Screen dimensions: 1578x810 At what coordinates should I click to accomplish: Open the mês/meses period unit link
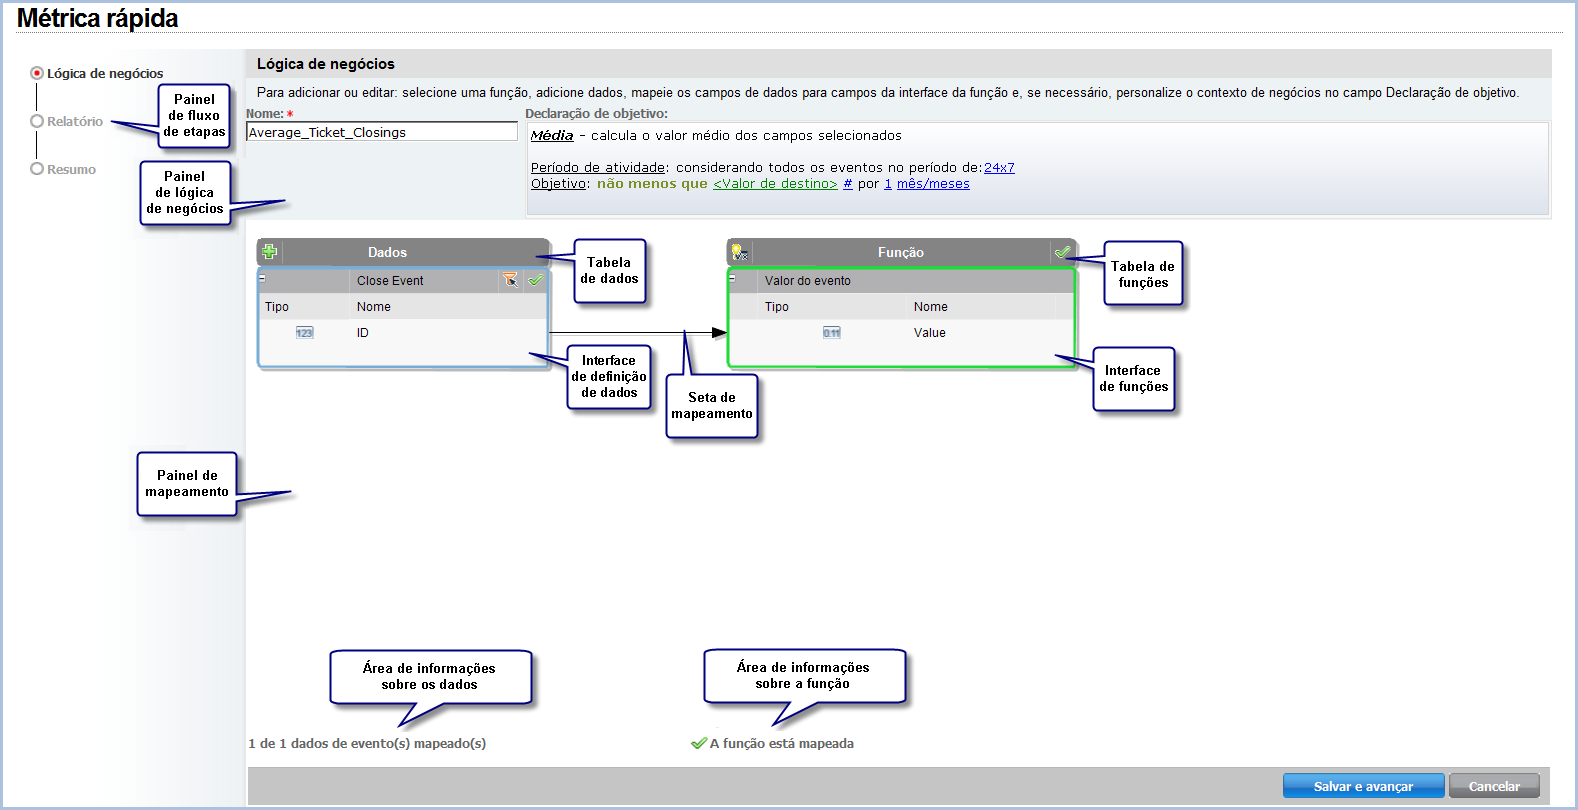coord(932,184)
